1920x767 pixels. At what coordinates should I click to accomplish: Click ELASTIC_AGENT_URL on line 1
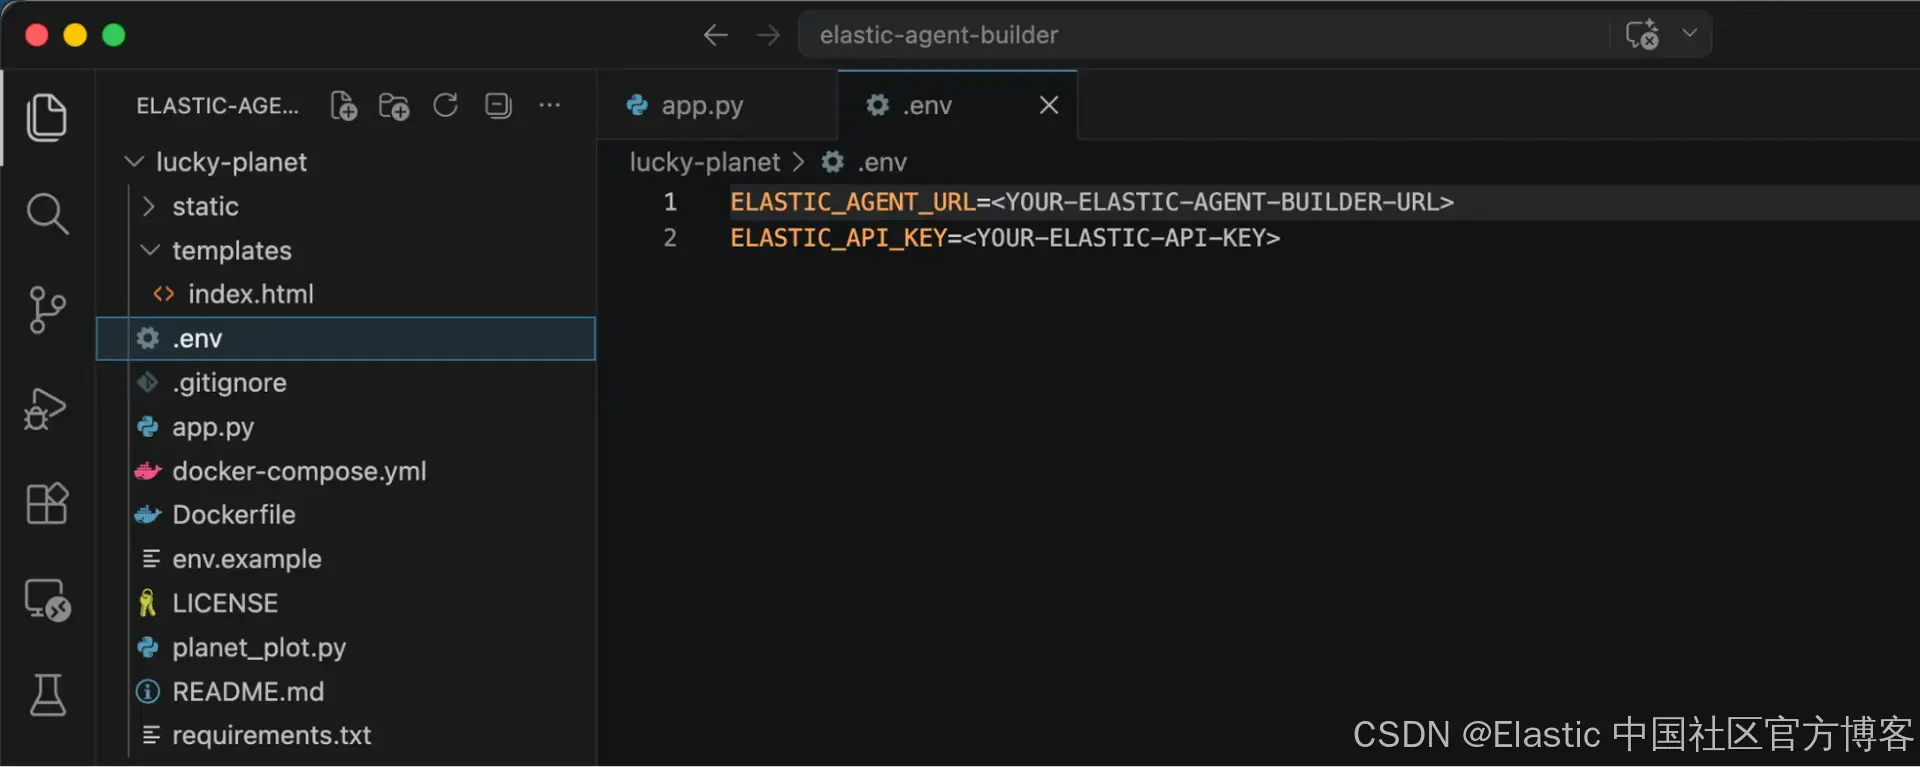click(853, 202)
